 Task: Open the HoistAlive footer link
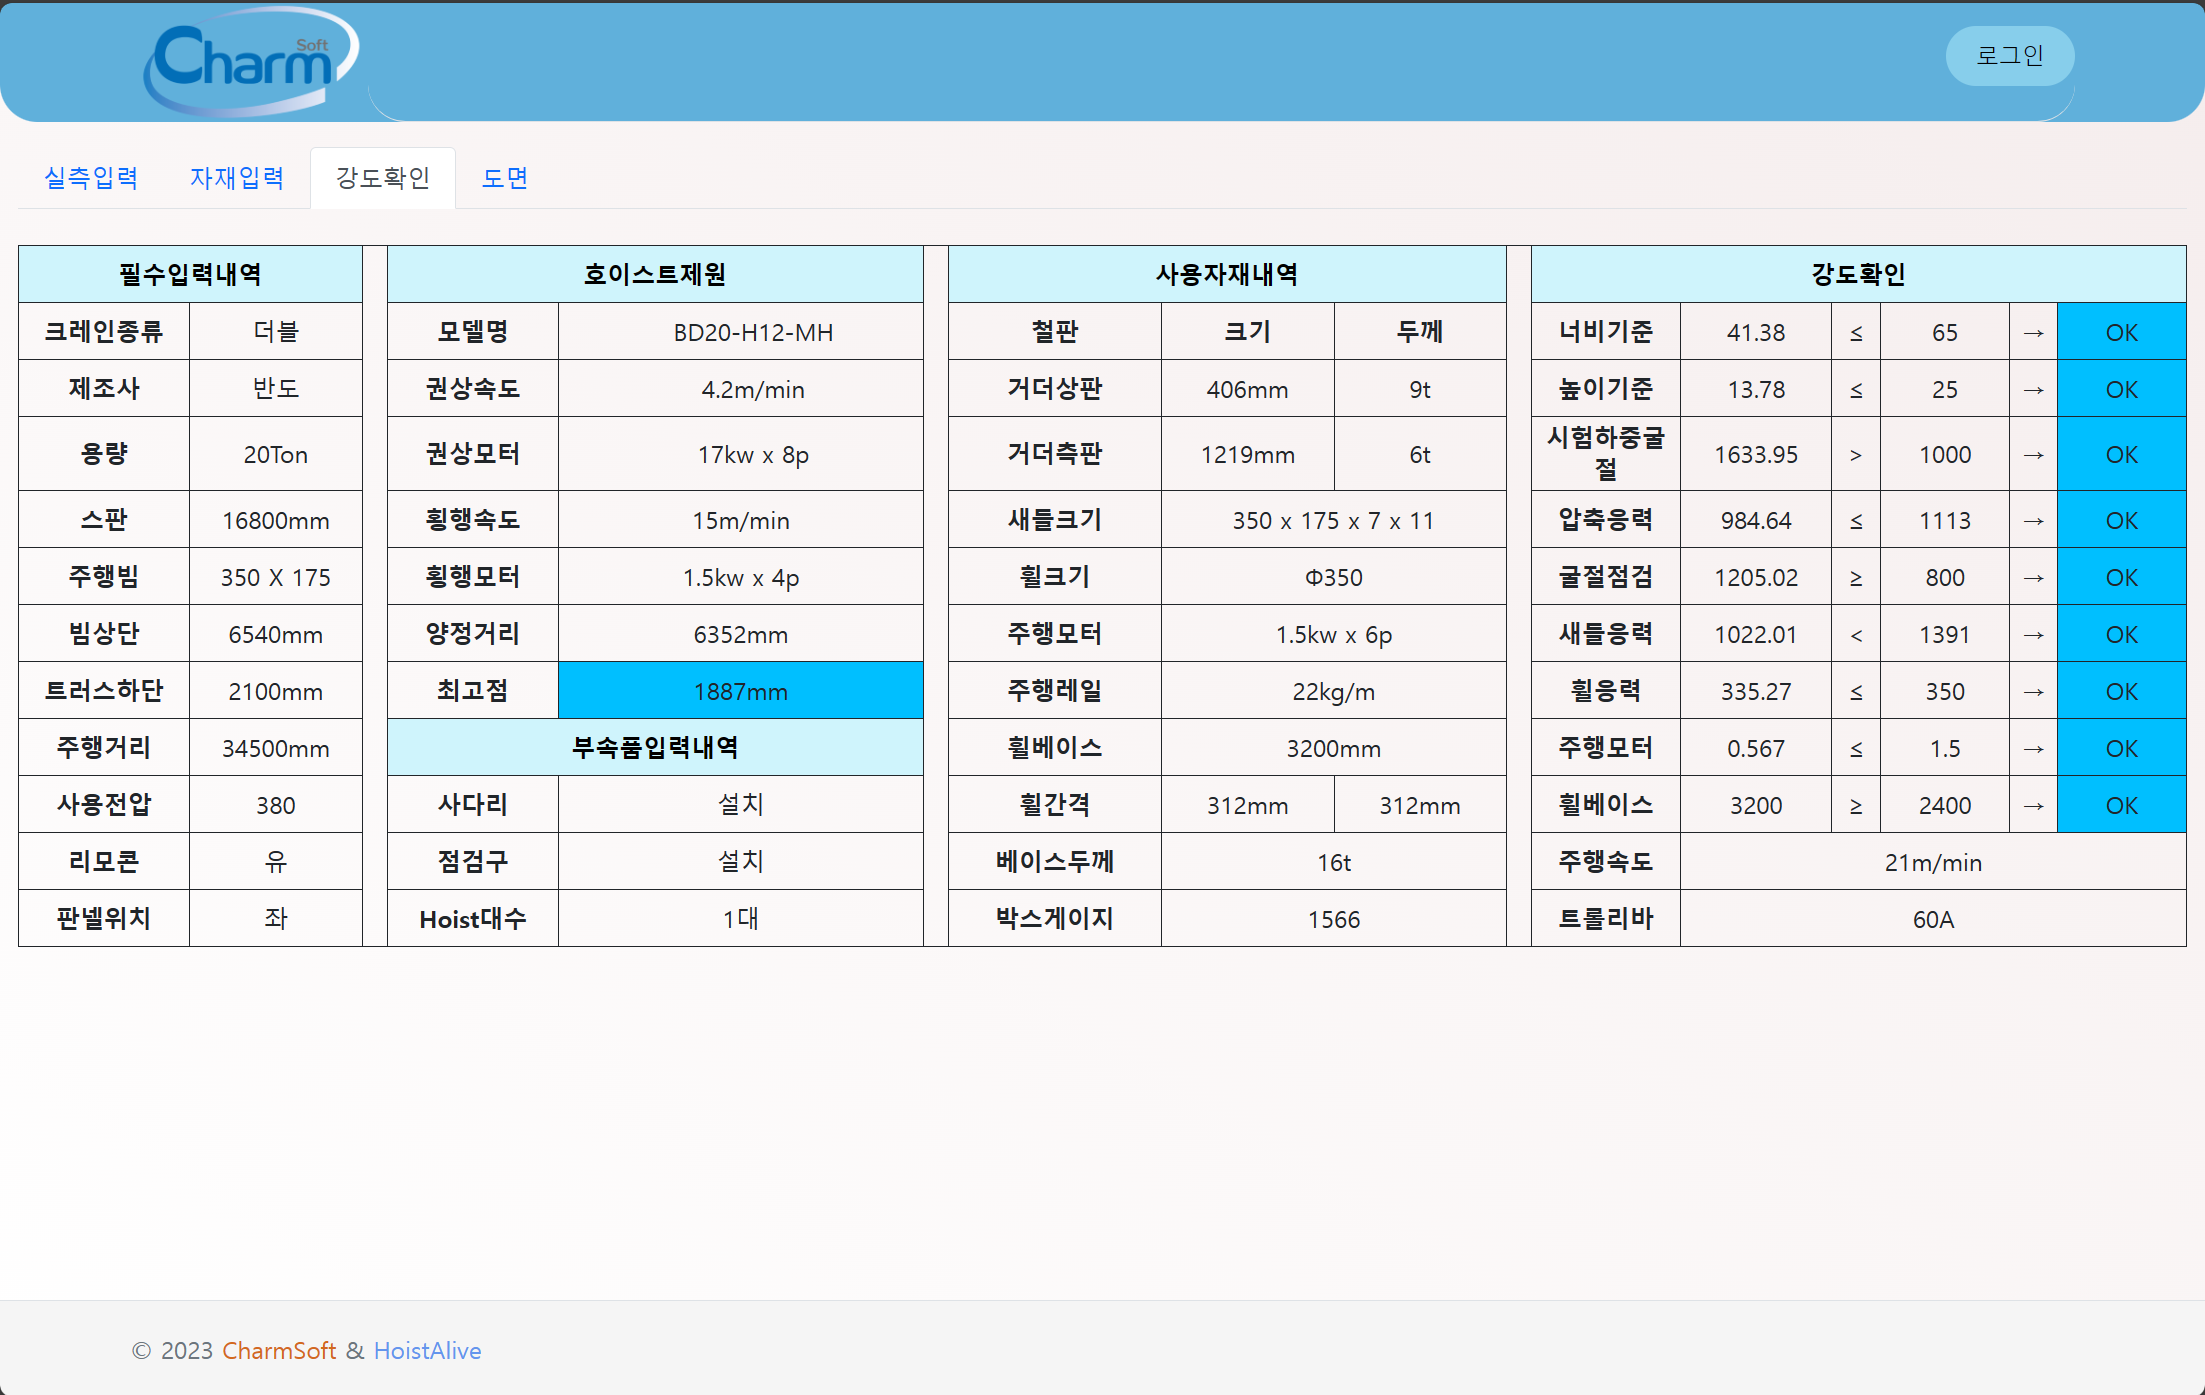tap(427, 1350)
